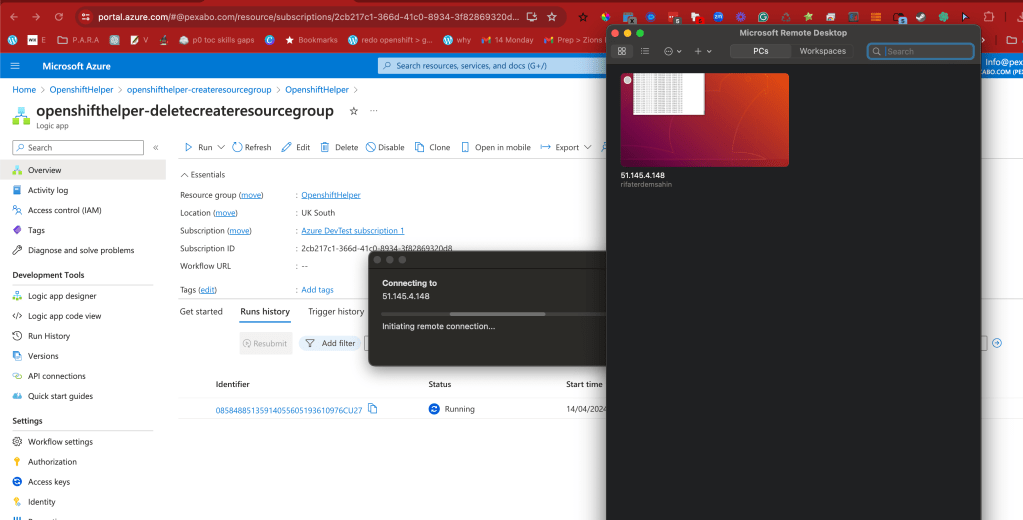
Task: Open the 'p0 toc skills gaps' bookmark
Action: (217, 40)
